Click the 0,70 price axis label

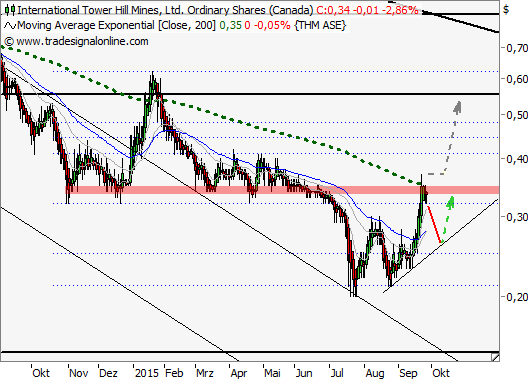tap(517, 48)
